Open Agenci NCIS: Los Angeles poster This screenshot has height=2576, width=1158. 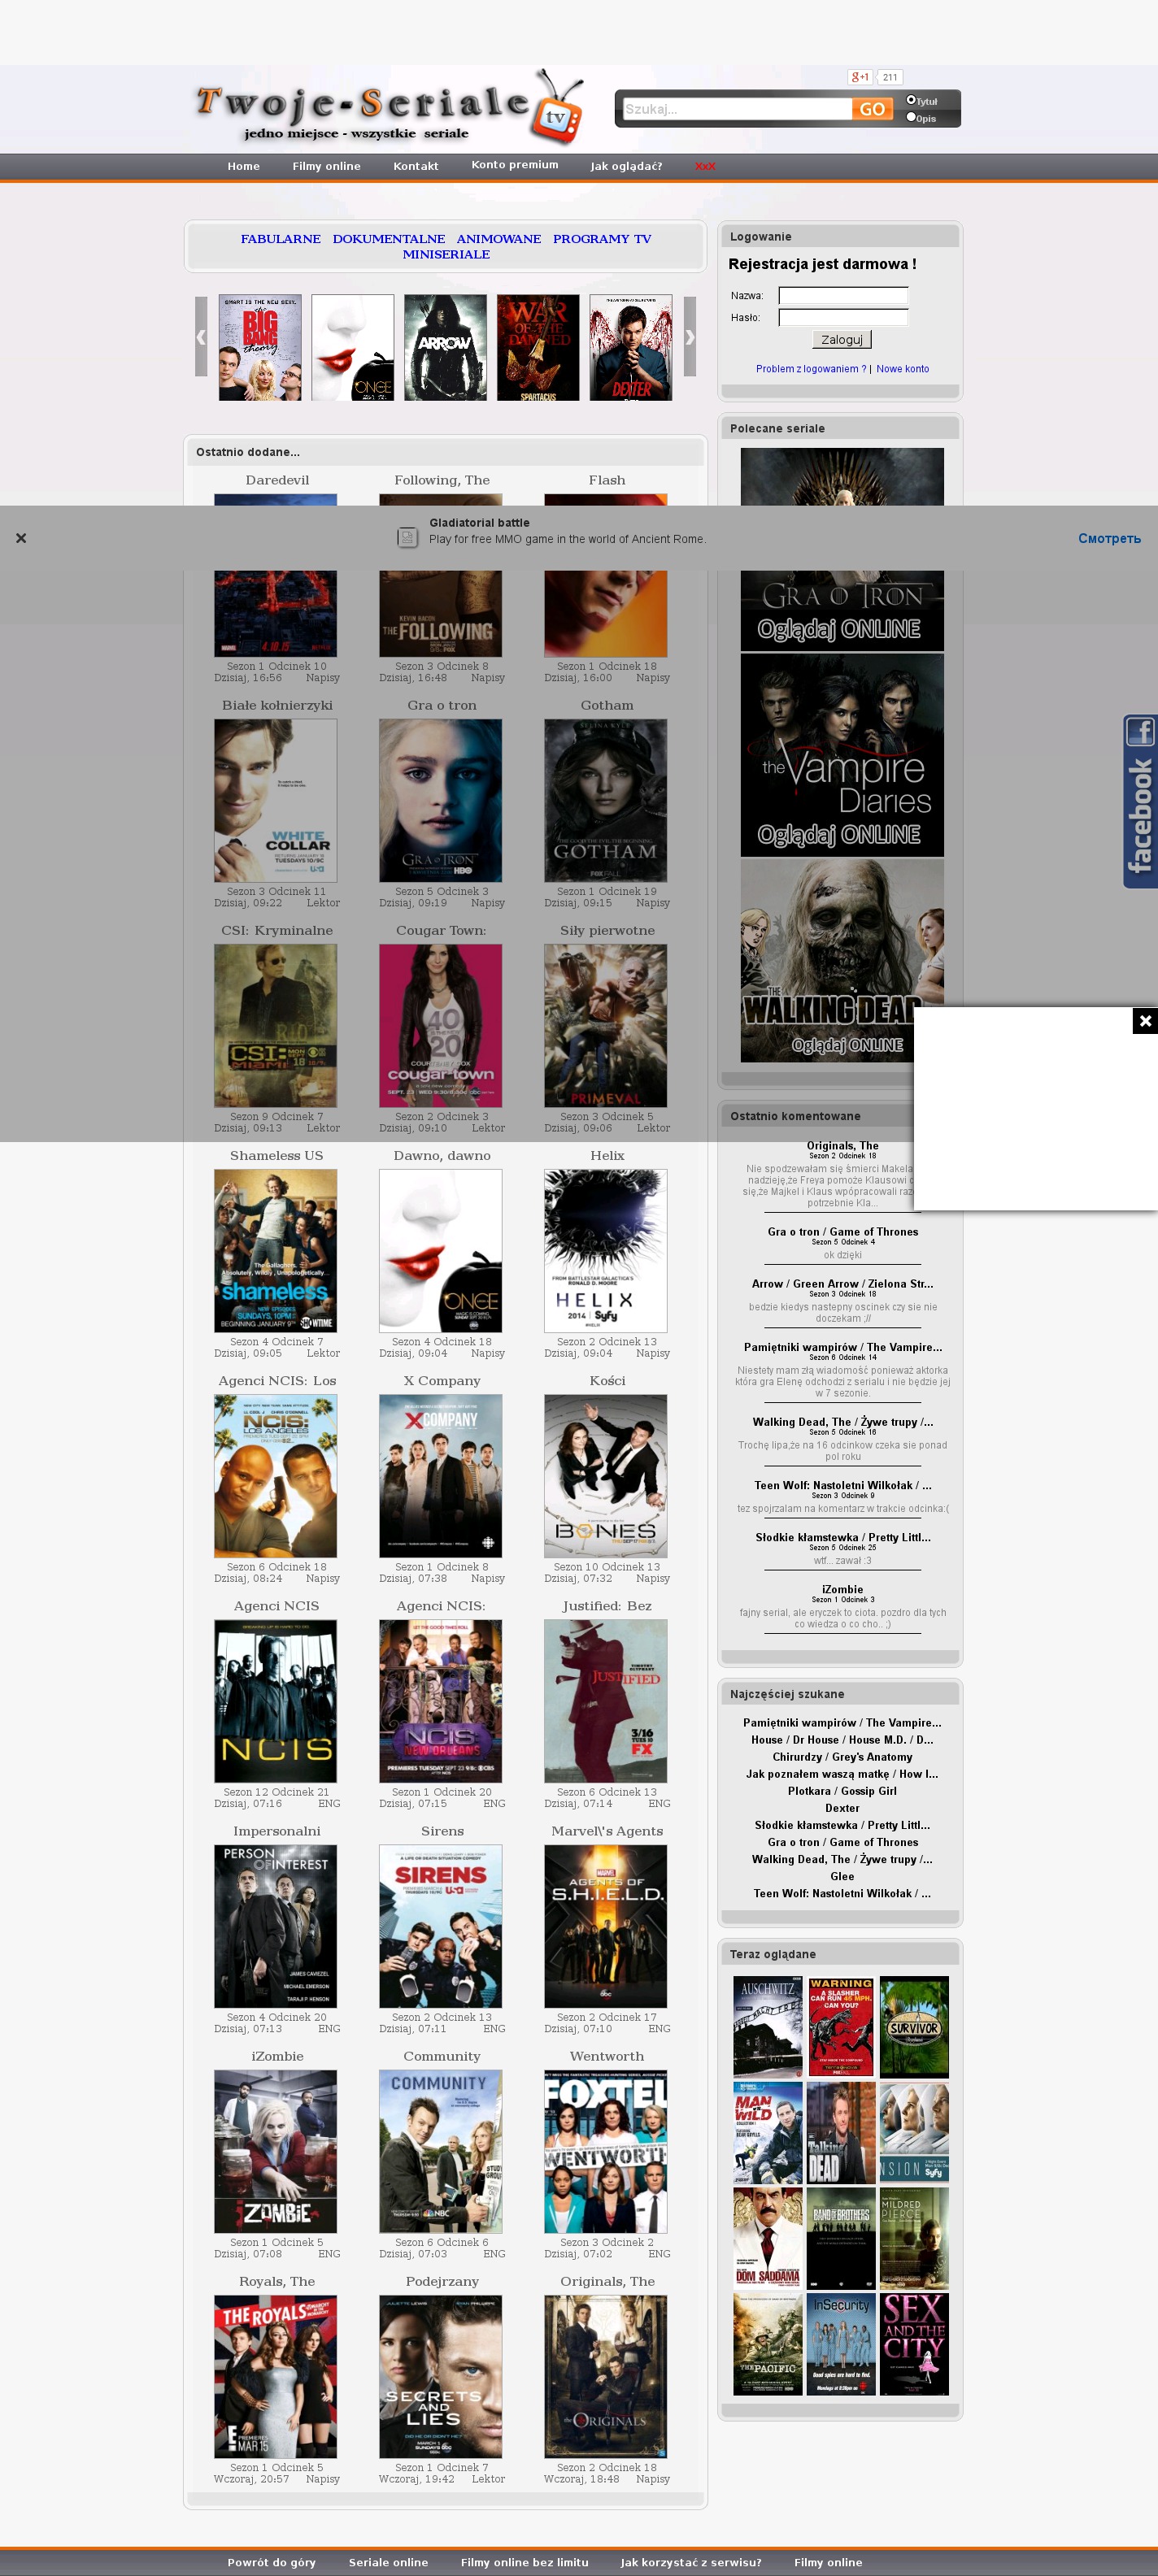coord(276,1476)
